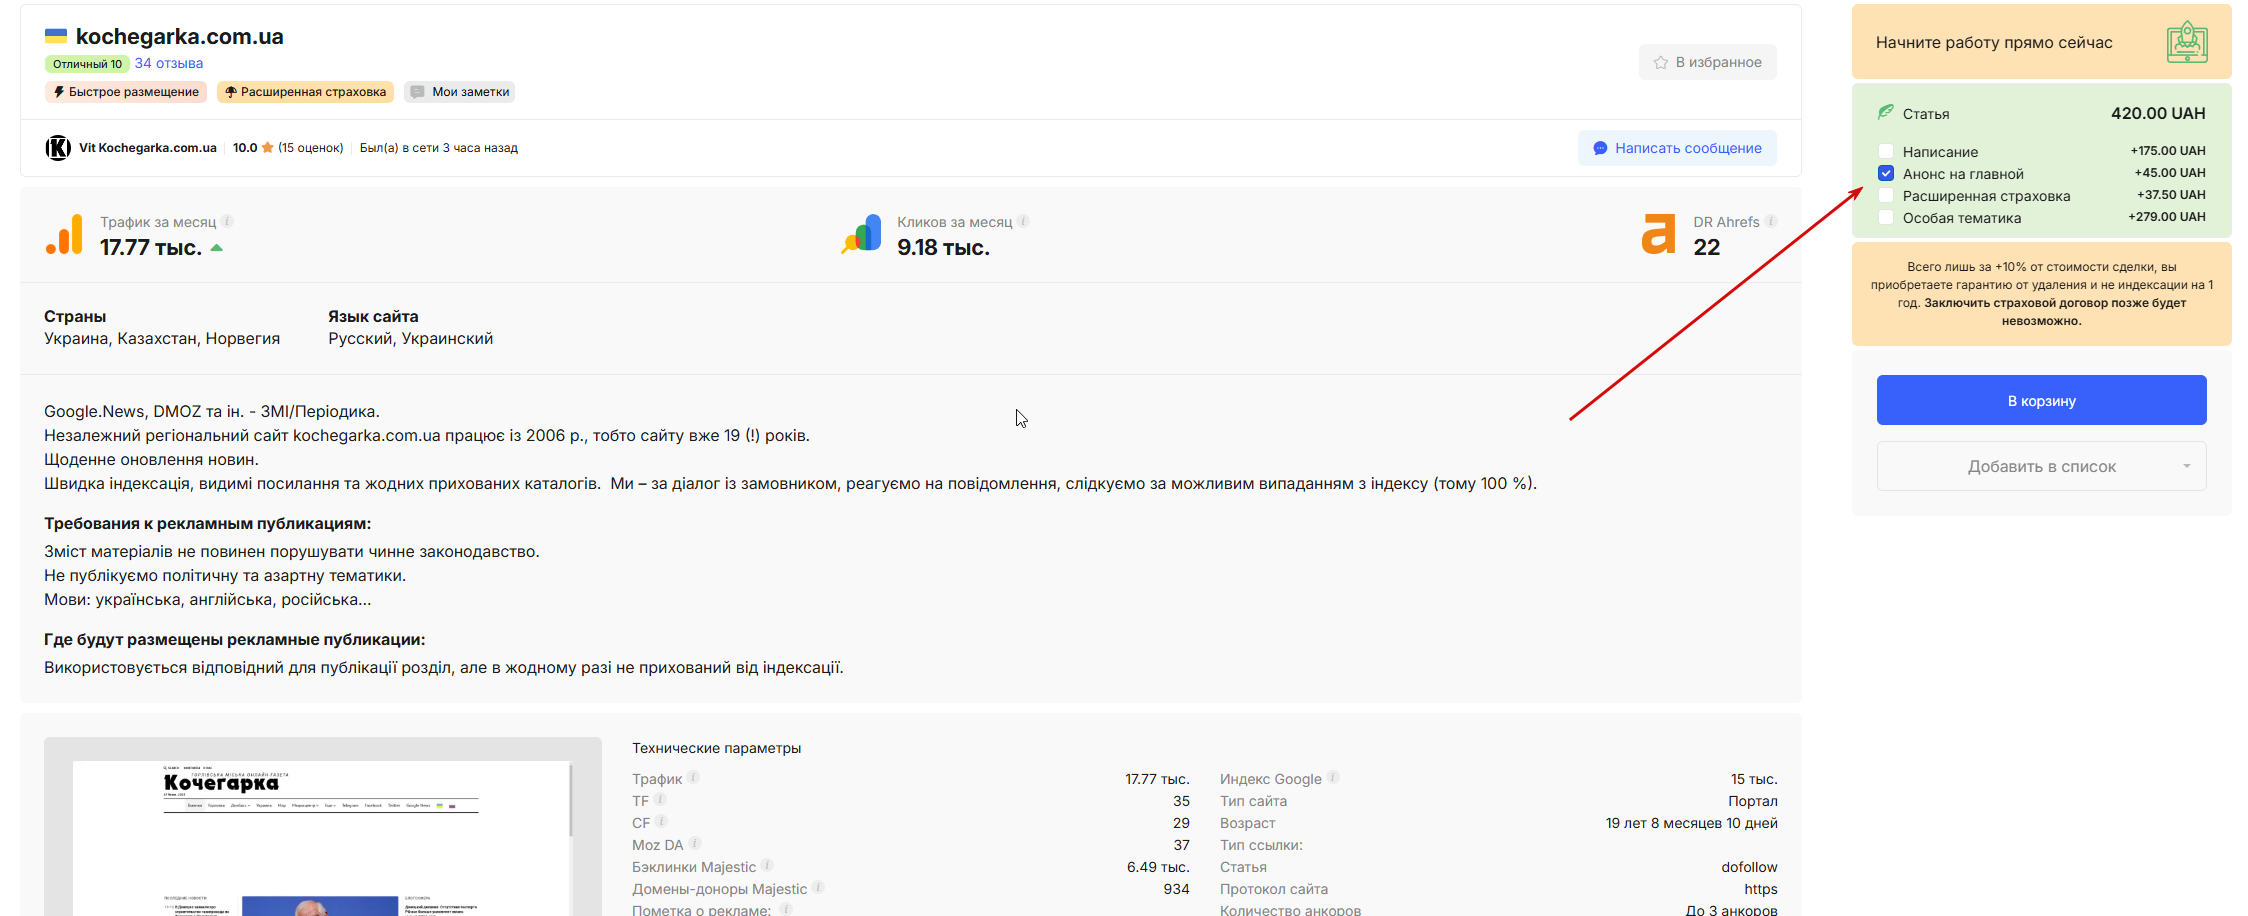Click the +45.00 UAH price for Анонс на главной
Viewport: 2248px width, 916px height.
2170,173
